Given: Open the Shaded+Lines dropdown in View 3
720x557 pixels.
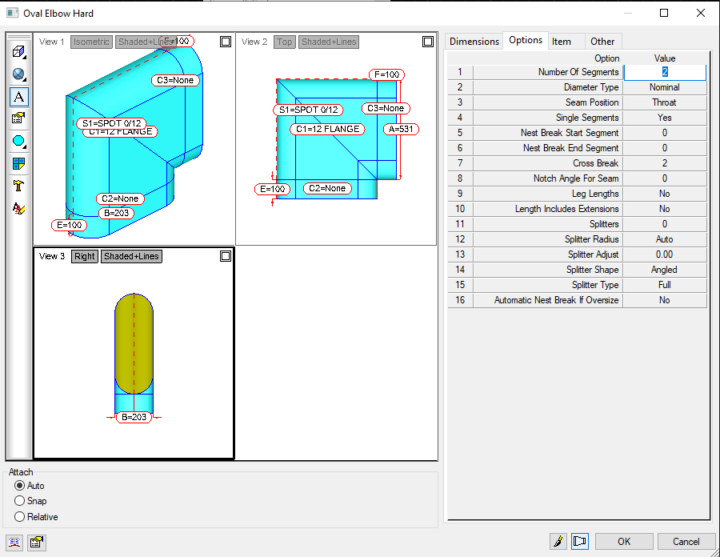Looking at the screenshot, I should pos(131,256).
